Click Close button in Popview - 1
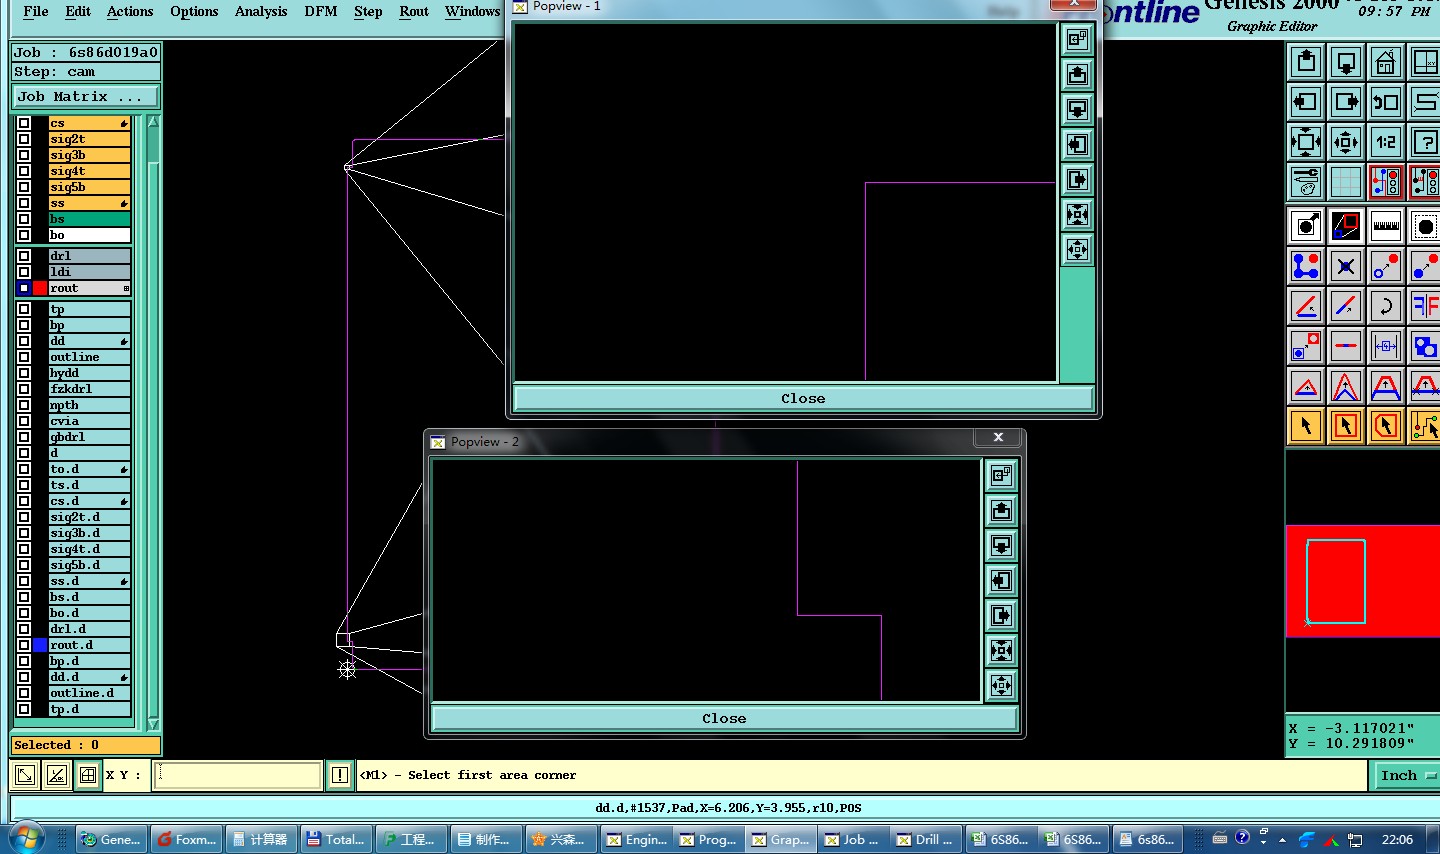The width and height of the screenshot is (1440, 854). (x=803, y=398)
